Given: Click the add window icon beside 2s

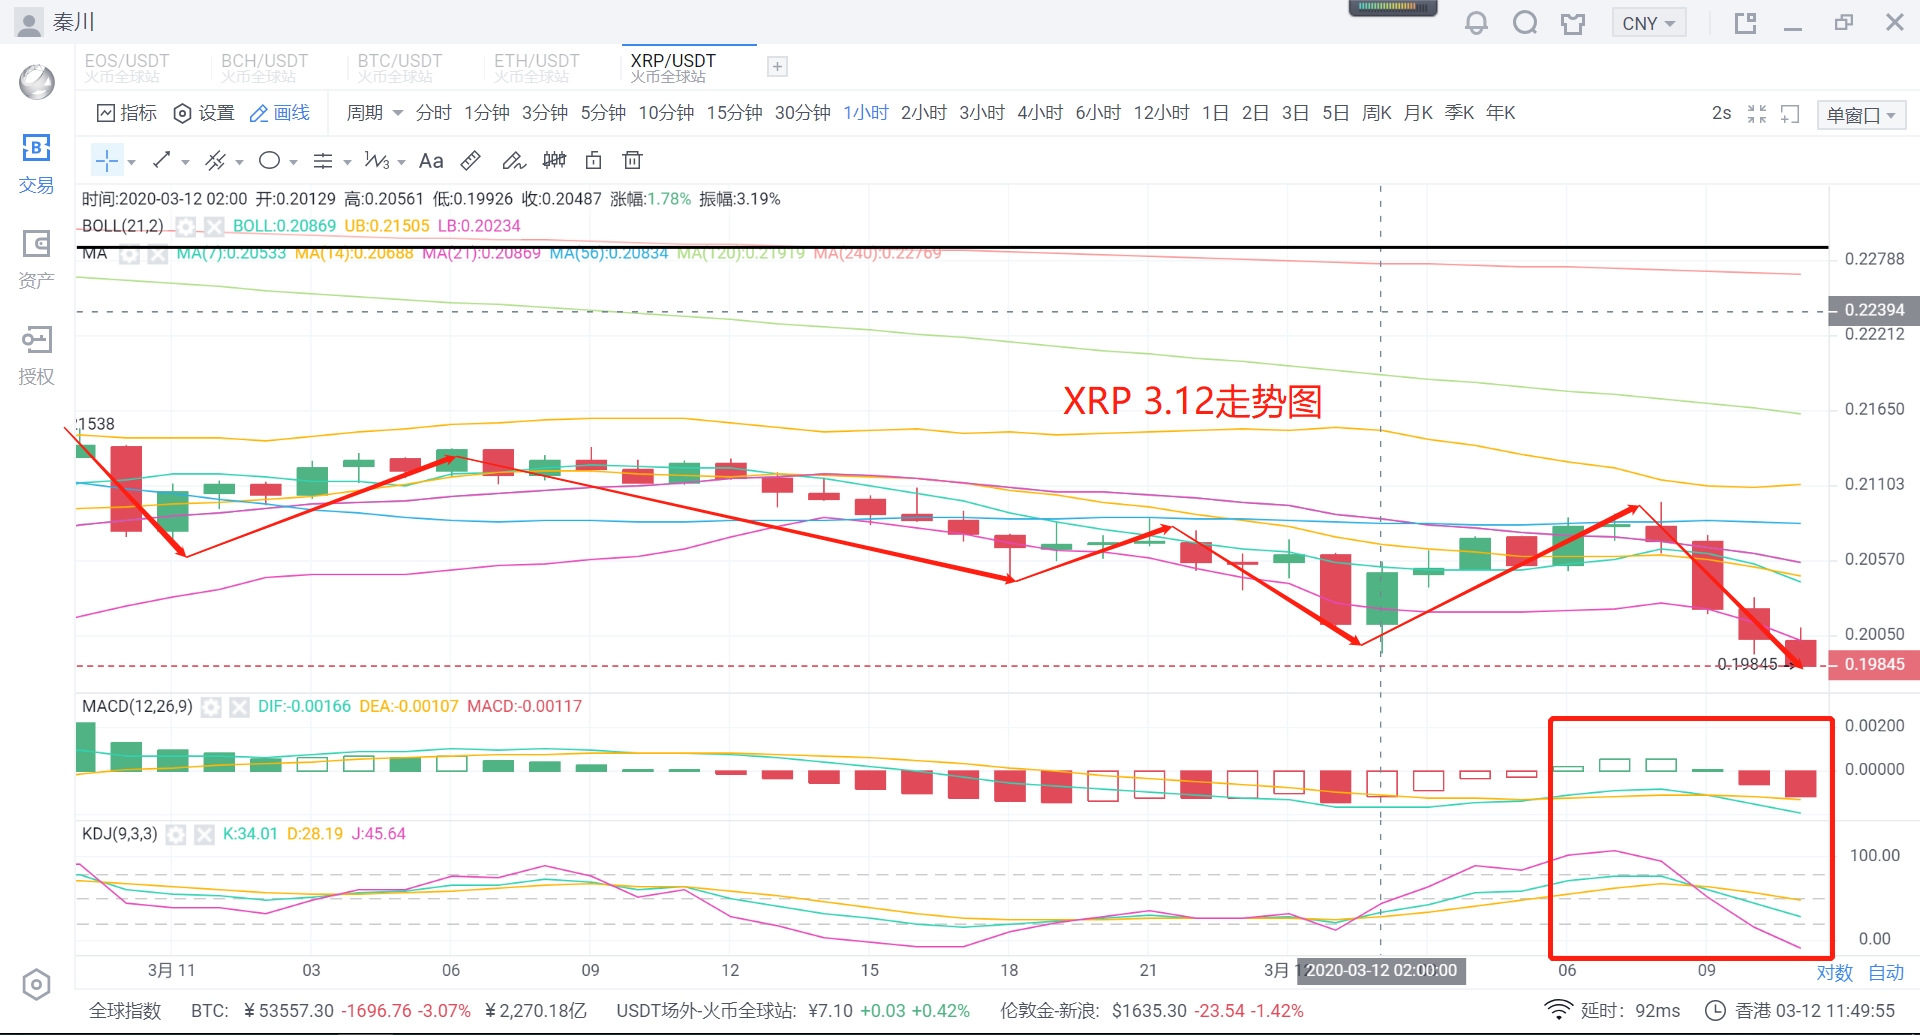Looking at the screenshot, I should pos(1790,114).
